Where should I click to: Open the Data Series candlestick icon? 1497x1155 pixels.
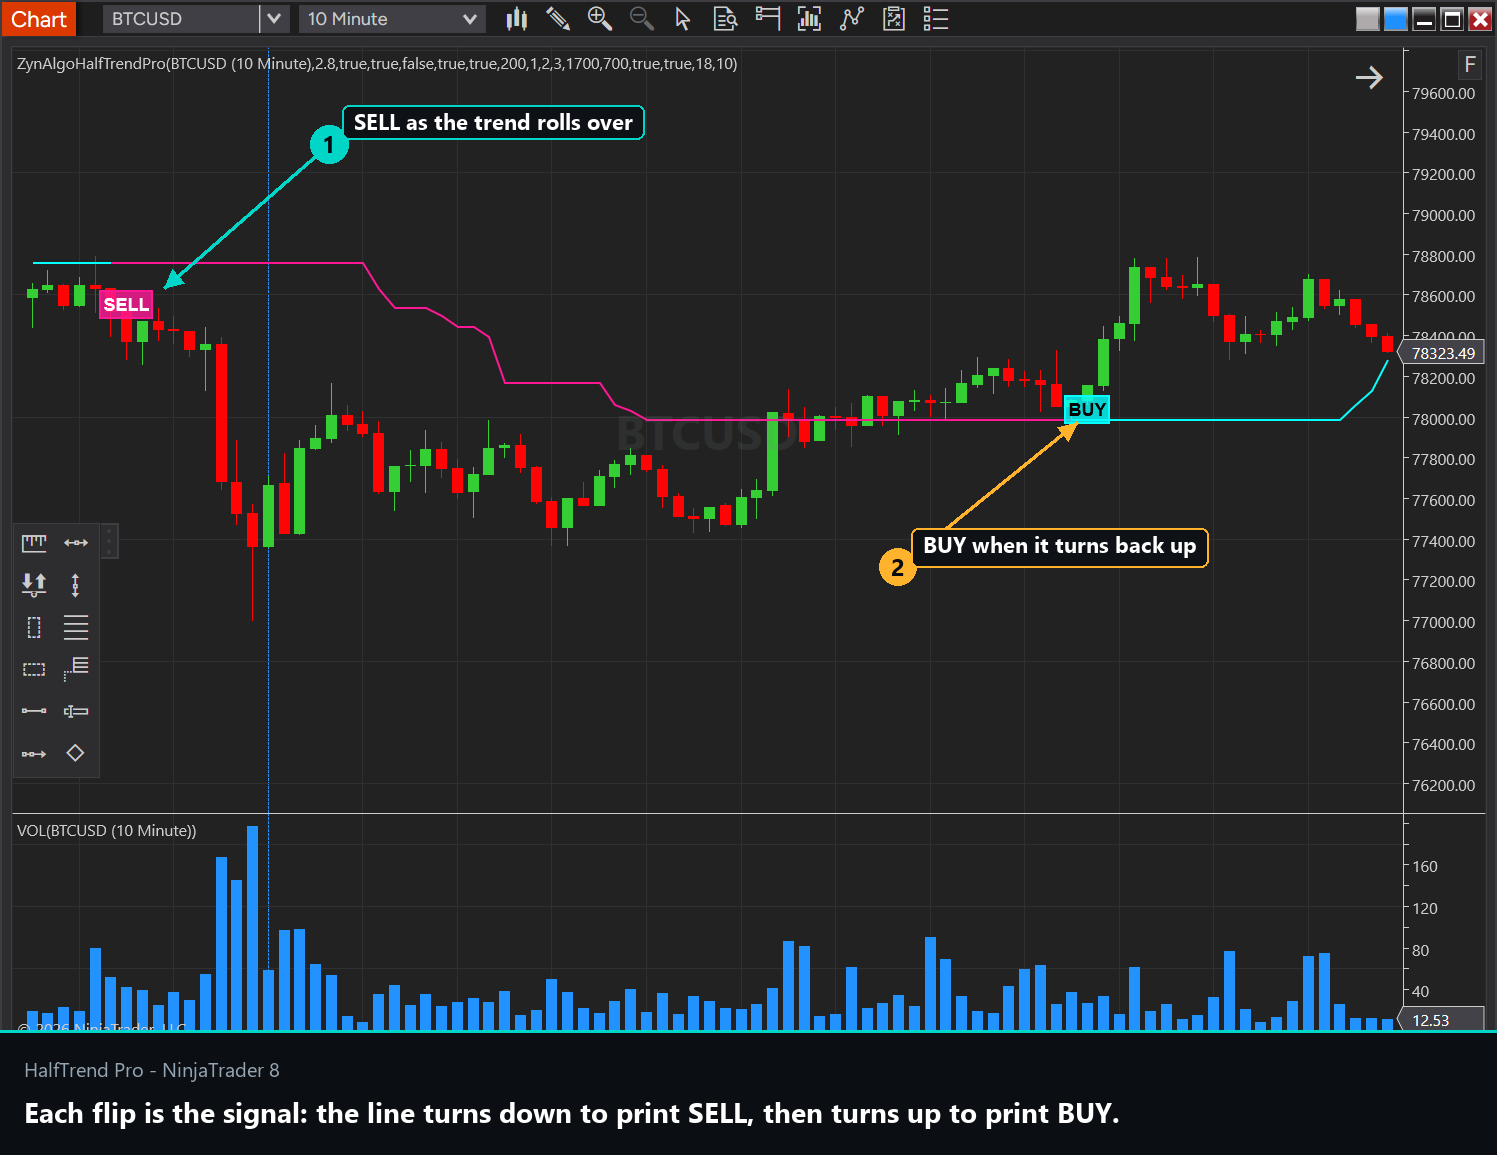click(516, 18)
